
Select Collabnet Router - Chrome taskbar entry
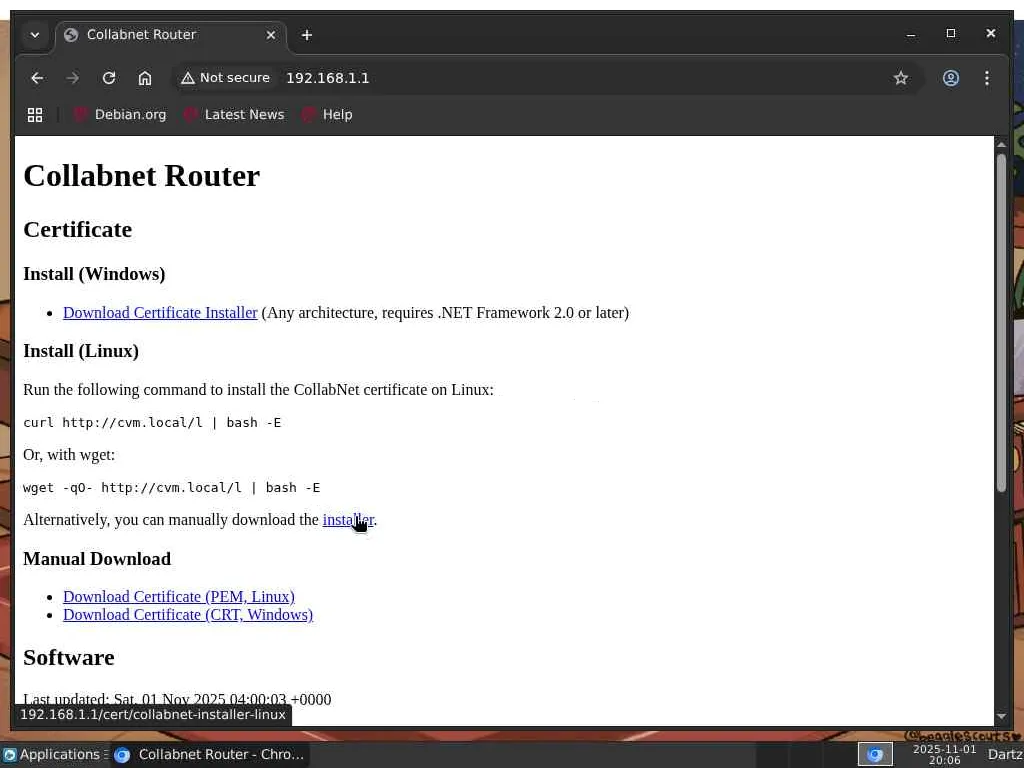tap(210, 755)
